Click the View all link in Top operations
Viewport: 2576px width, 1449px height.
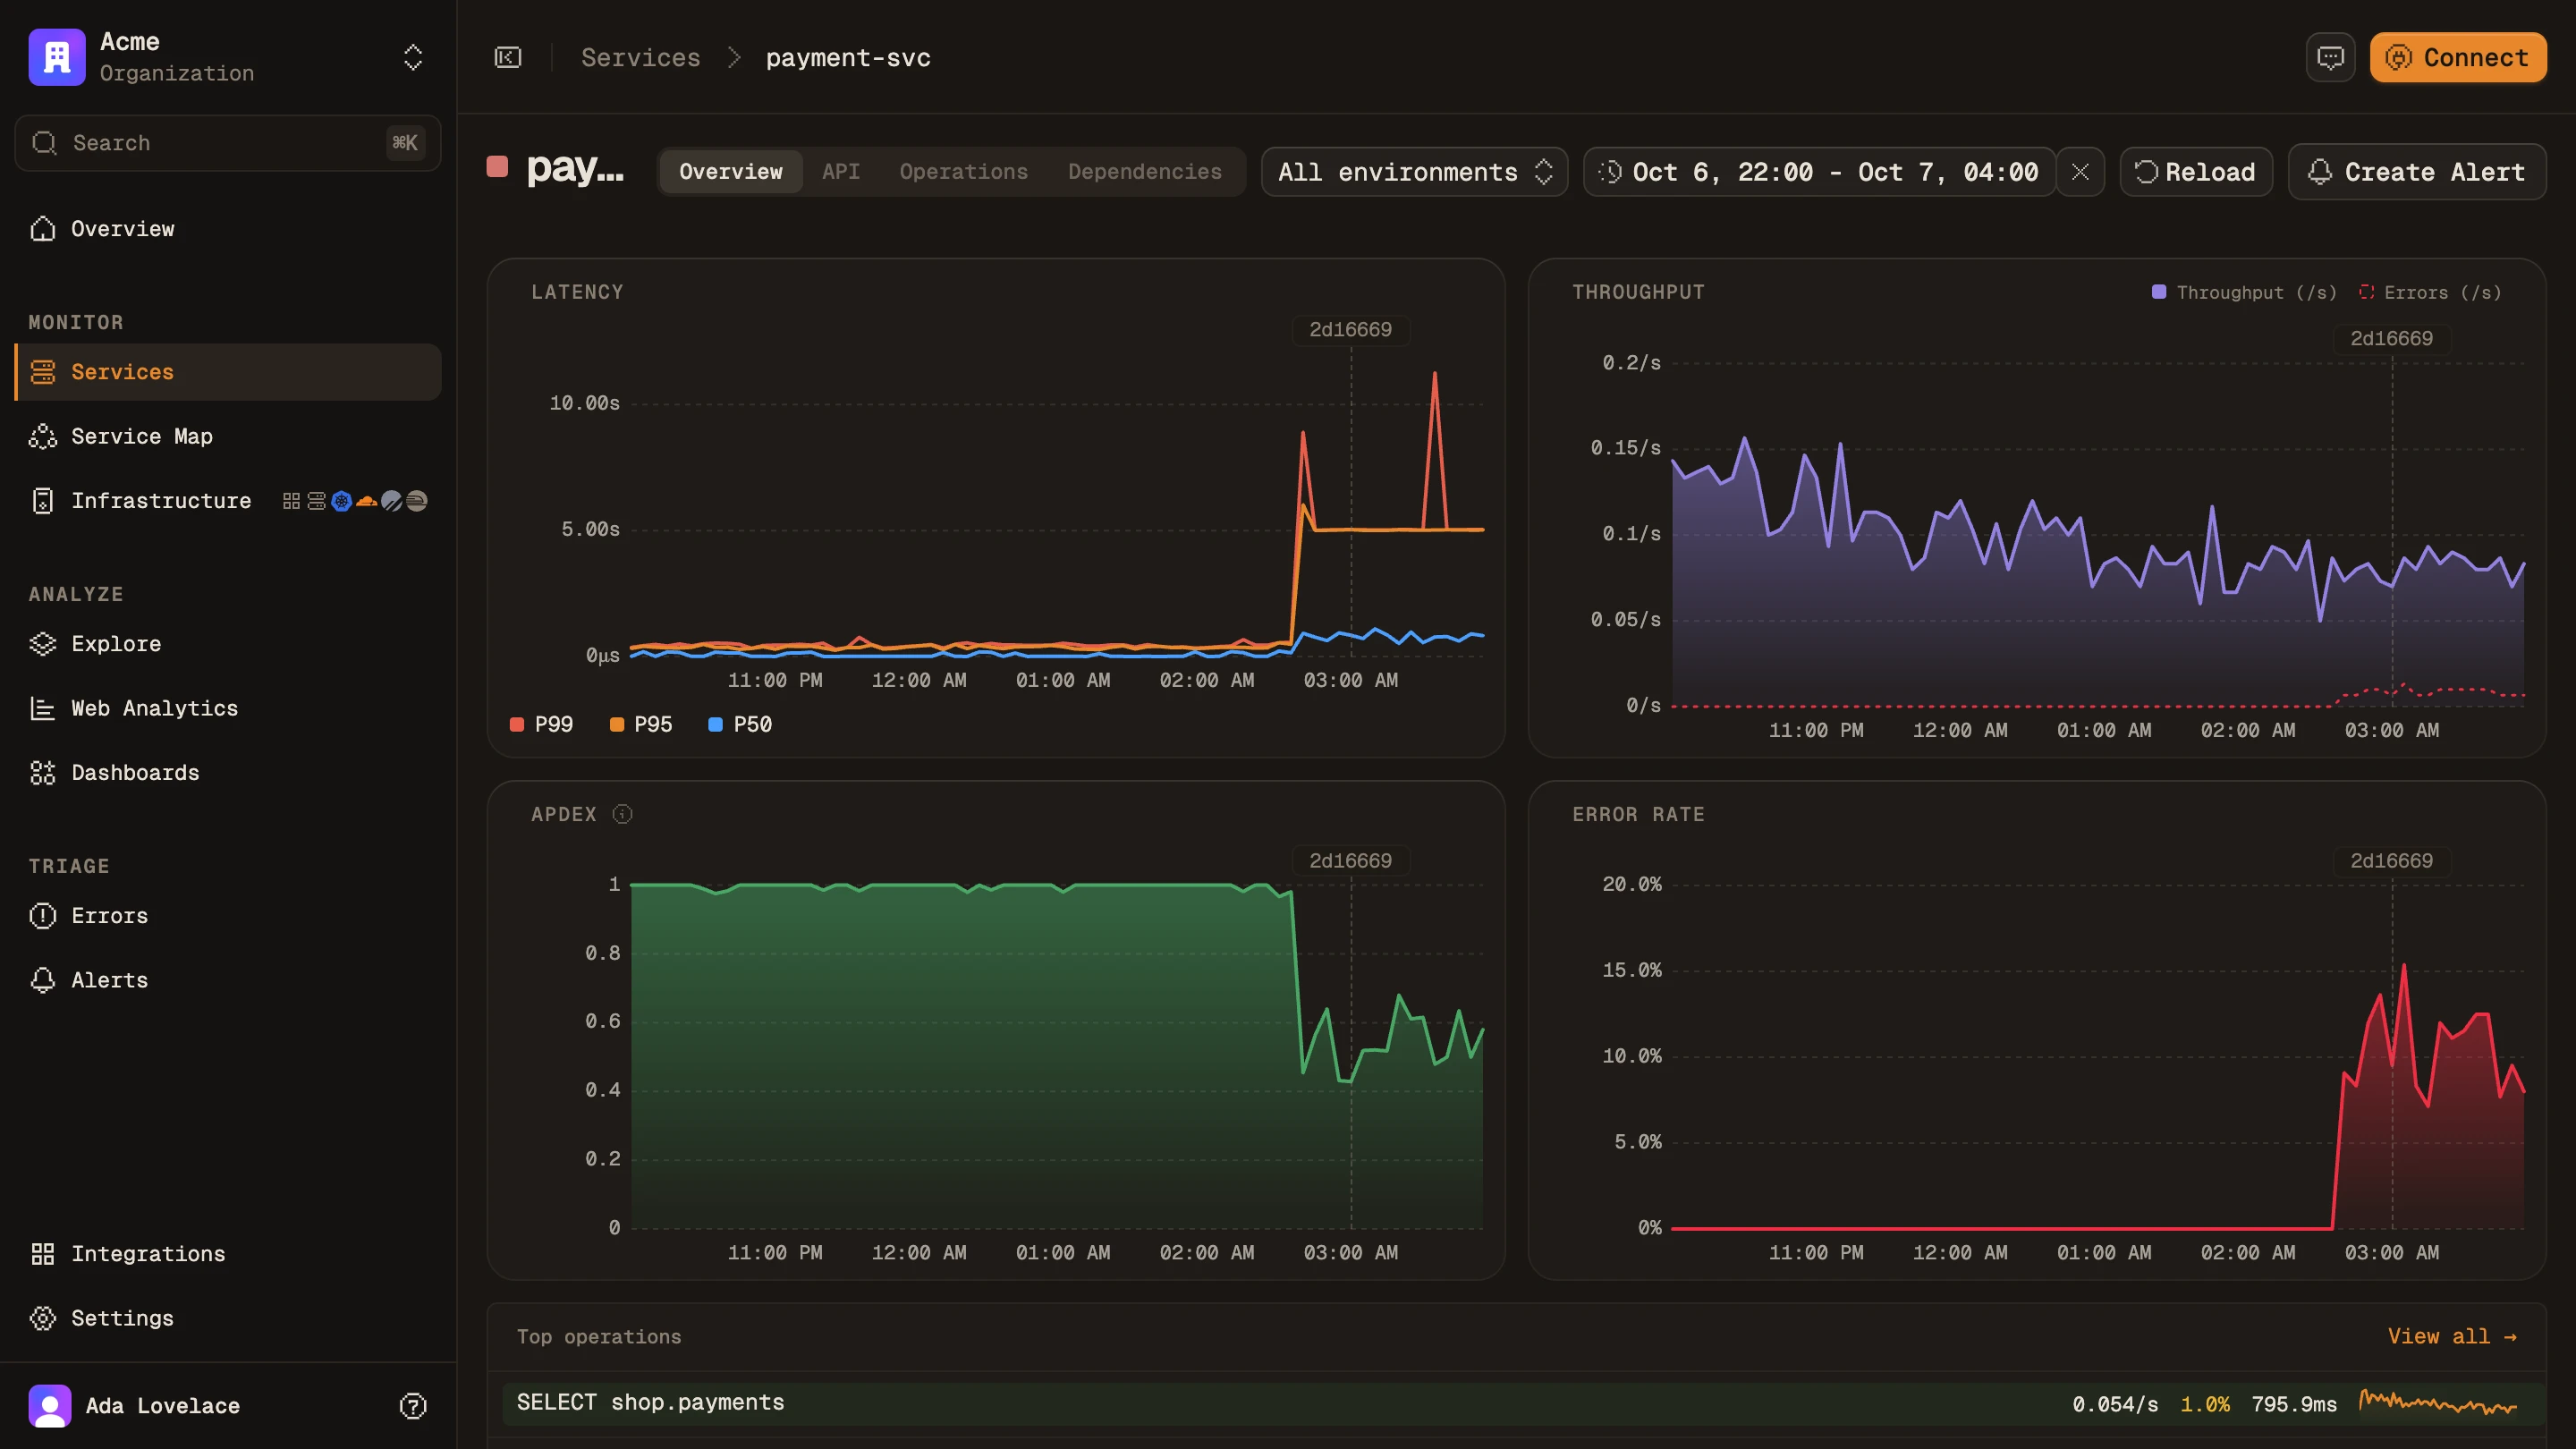point(2452,1337)
